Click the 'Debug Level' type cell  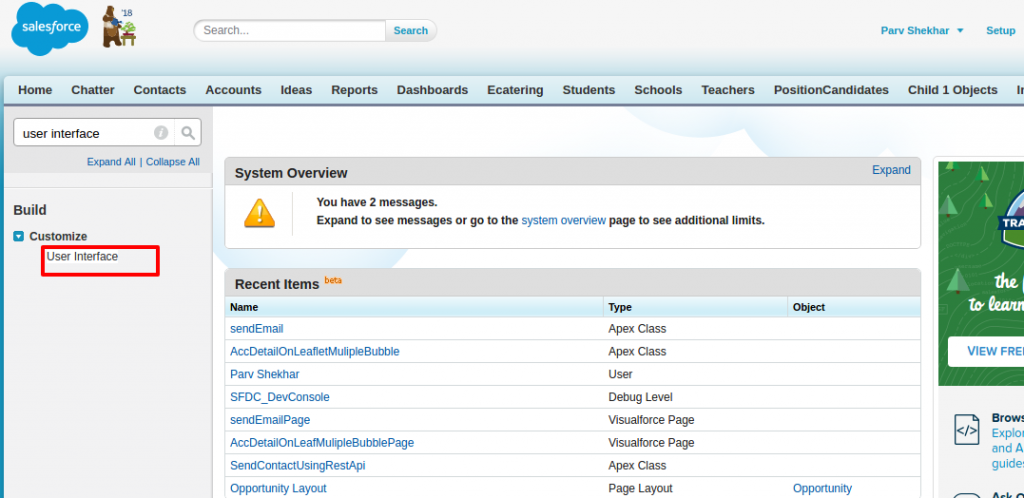(640, 397)
